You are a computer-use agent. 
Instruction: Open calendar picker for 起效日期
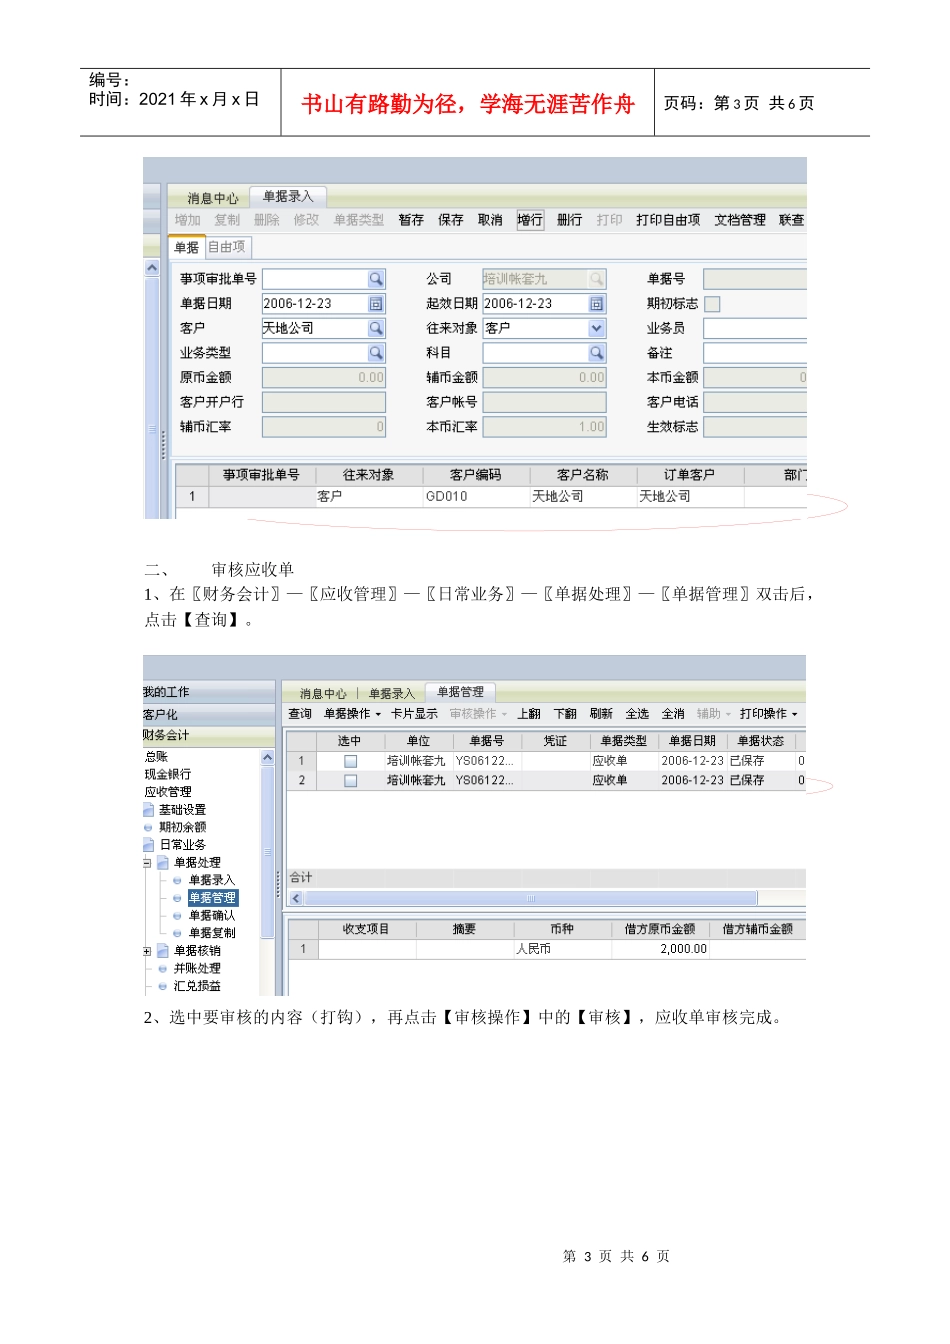coord(596,304)
